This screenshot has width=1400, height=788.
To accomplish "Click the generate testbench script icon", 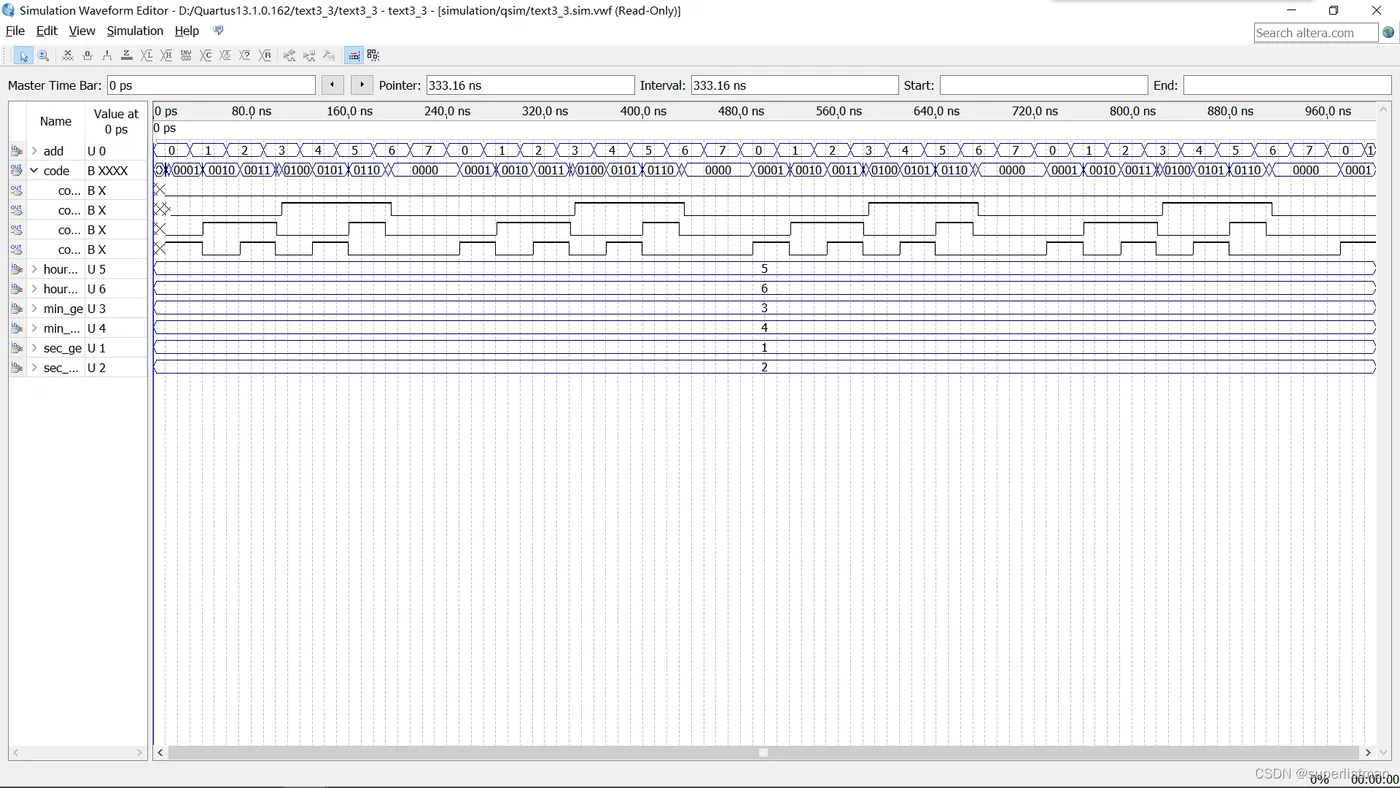I will (x=329, y=55).
